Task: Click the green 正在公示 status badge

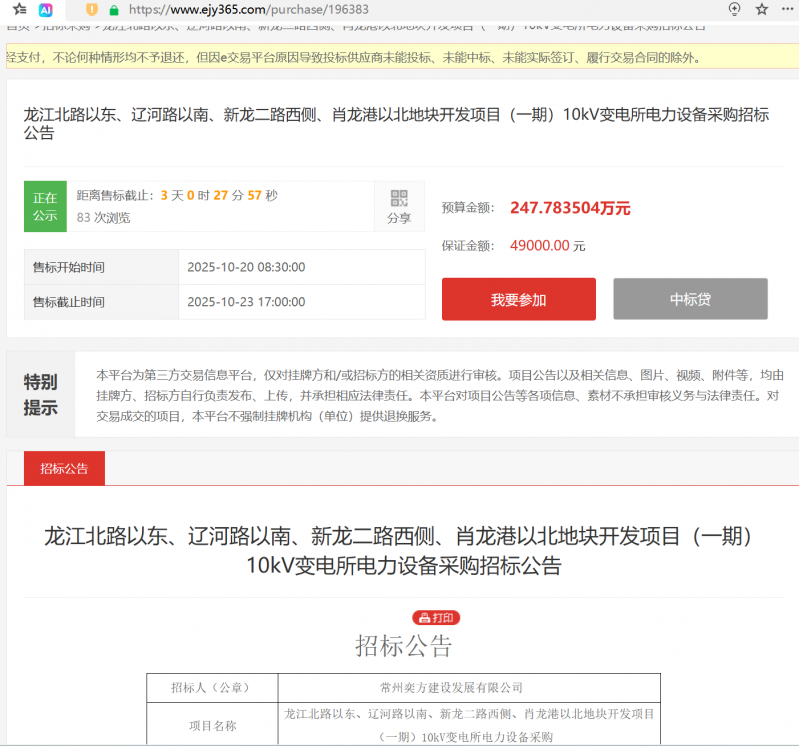Action: click(45, 206)
